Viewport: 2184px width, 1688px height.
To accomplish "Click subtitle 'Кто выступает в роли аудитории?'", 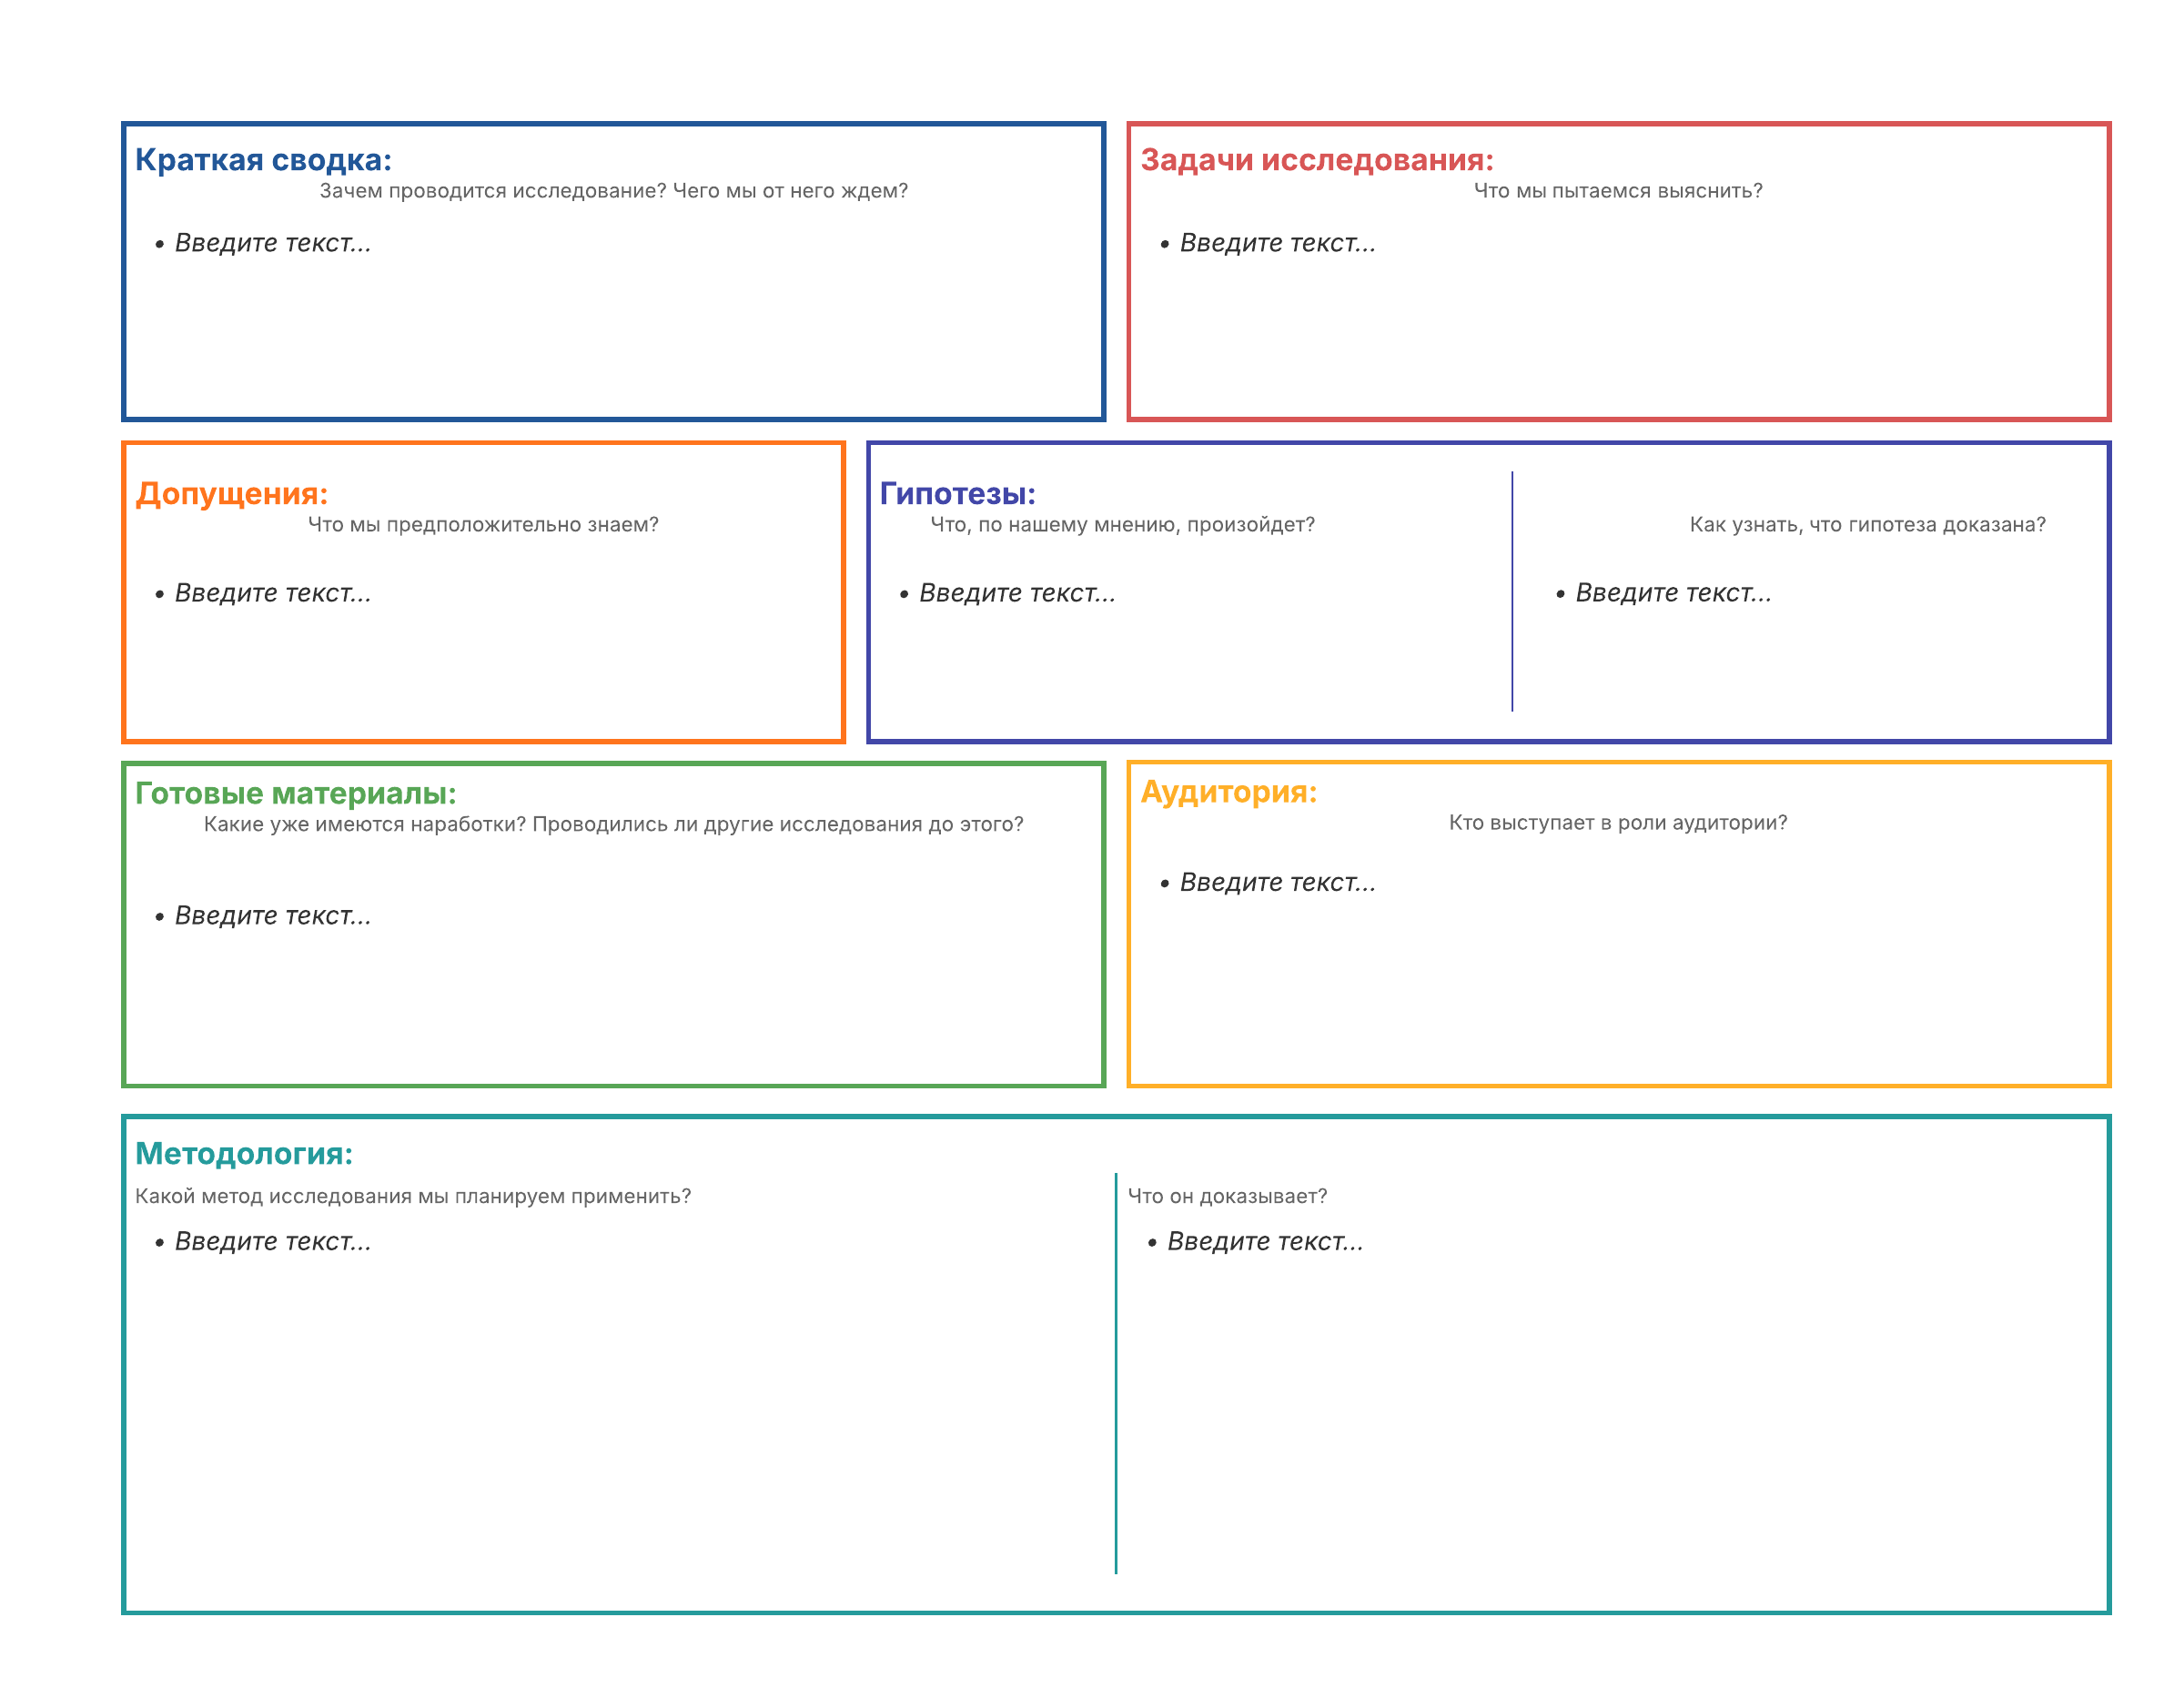I will point(1617,822).
